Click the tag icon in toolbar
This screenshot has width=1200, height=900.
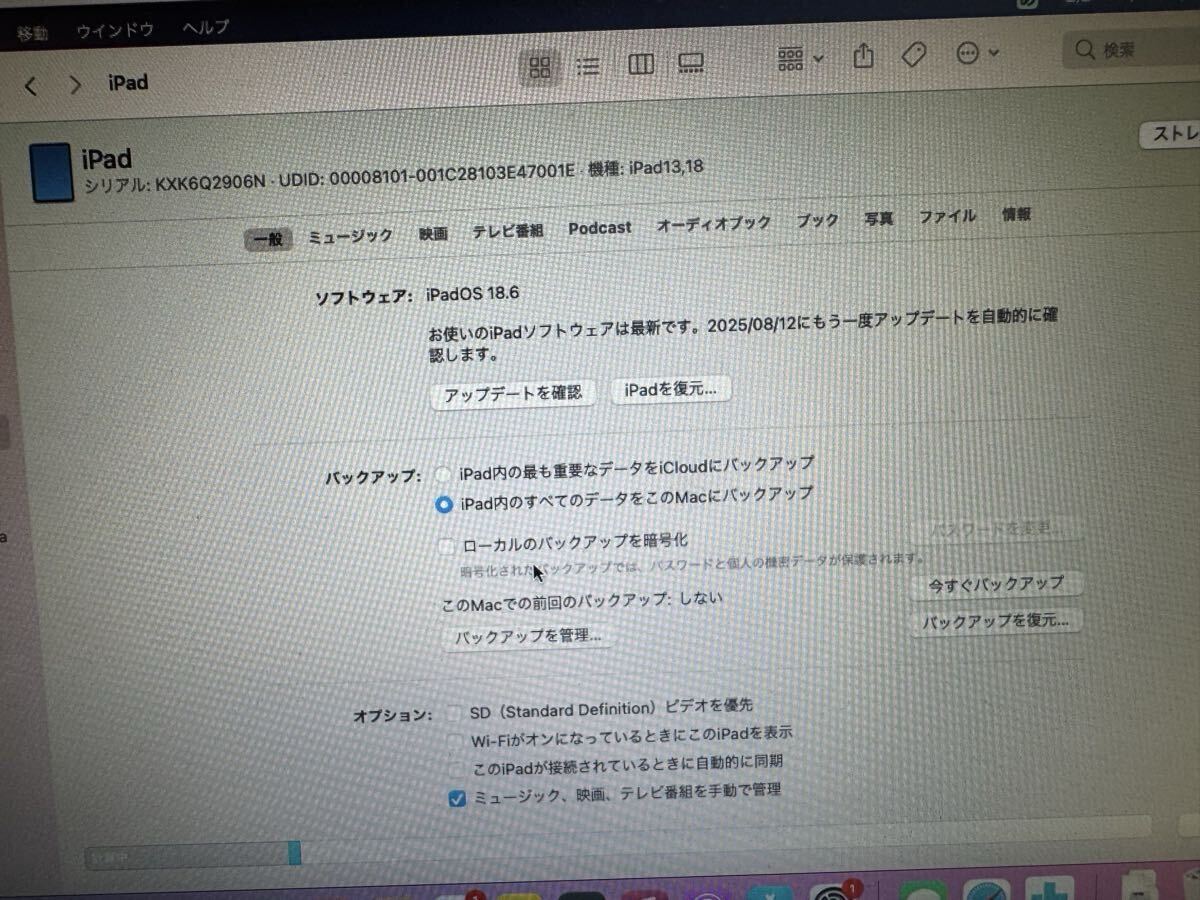coord(913,55)
